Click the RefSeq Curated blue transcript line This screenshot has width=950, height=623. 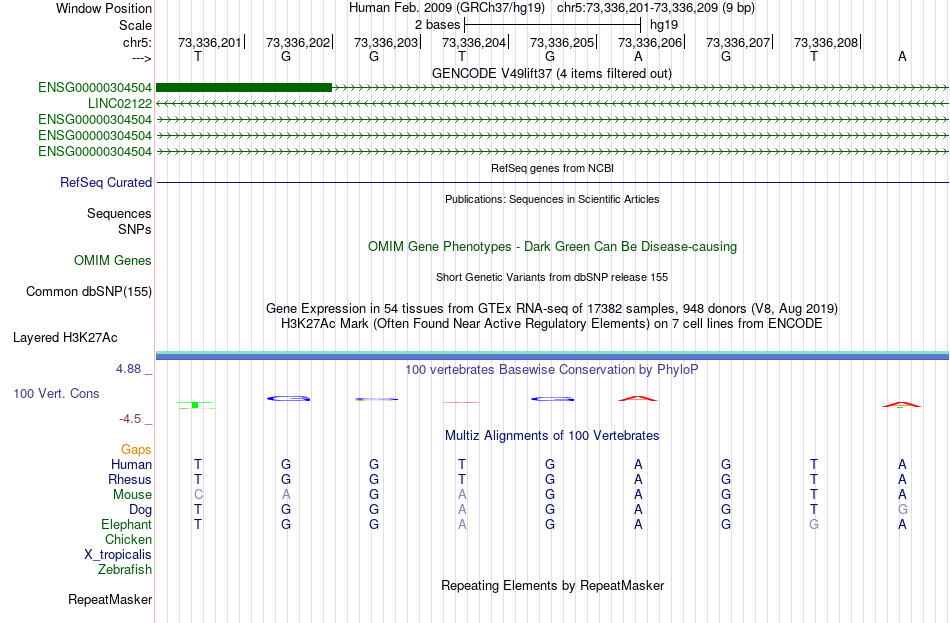point(552,182)
